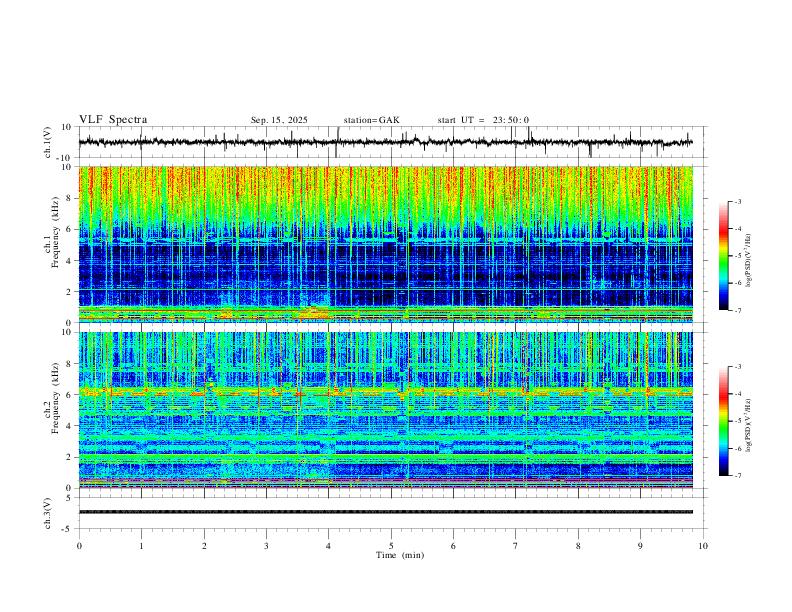
Task: Click the "8" kHz tick on ch.1 frequency axis
Action: click(69, 198)
